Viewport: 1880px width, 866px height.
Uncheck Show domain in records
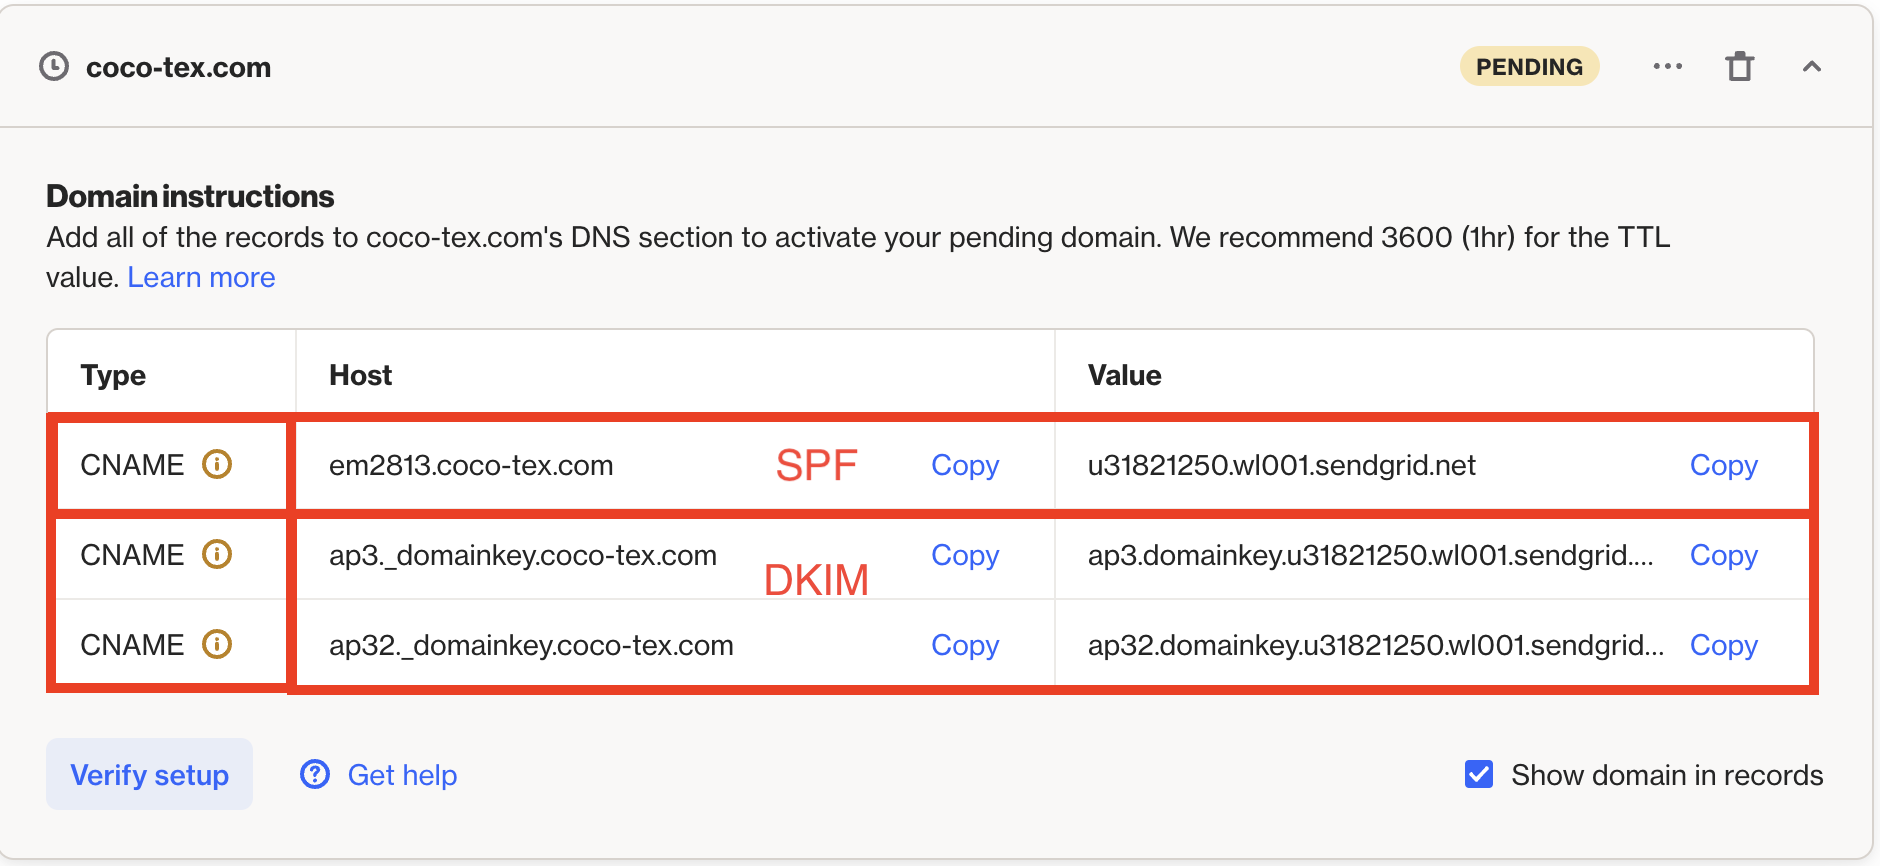click(x=1479, y=774)
